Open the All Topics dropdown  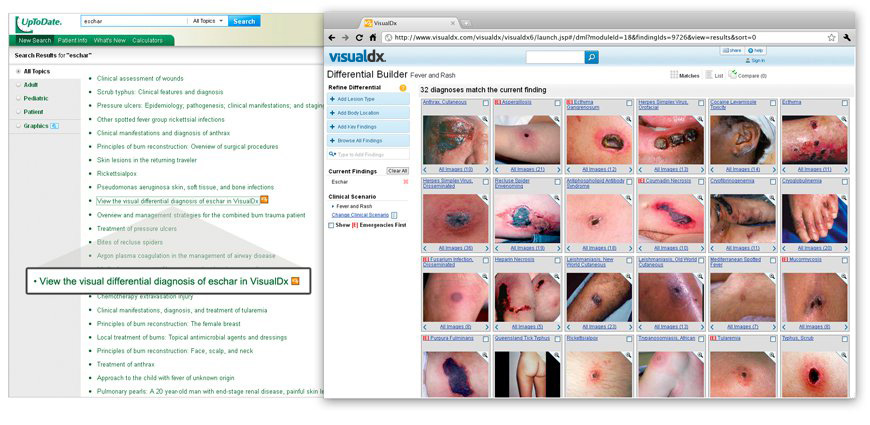206,20
